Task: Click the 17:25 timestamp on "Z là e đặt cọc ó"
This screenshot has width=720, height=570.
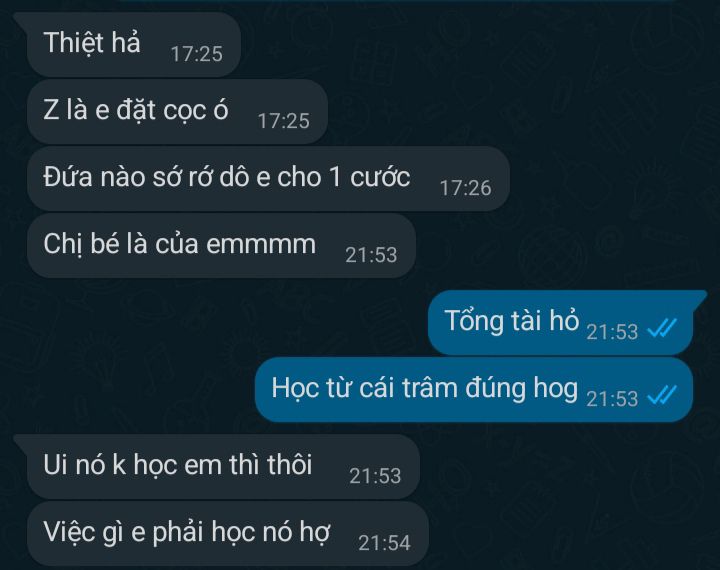Action: [x=284, y=121]
